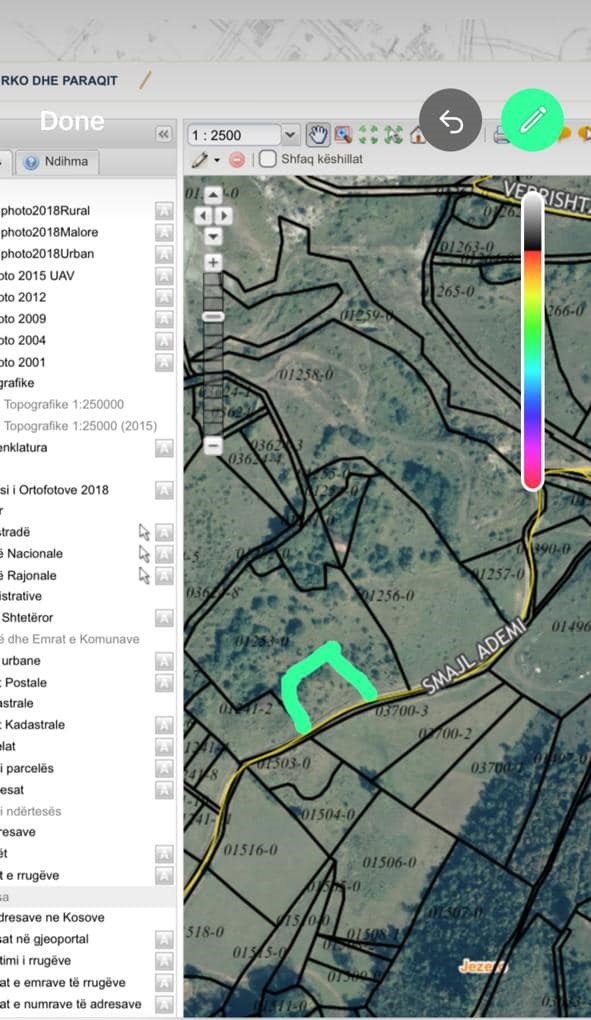Click the cursor select icon in the 'stradë' row

point(144,532)
